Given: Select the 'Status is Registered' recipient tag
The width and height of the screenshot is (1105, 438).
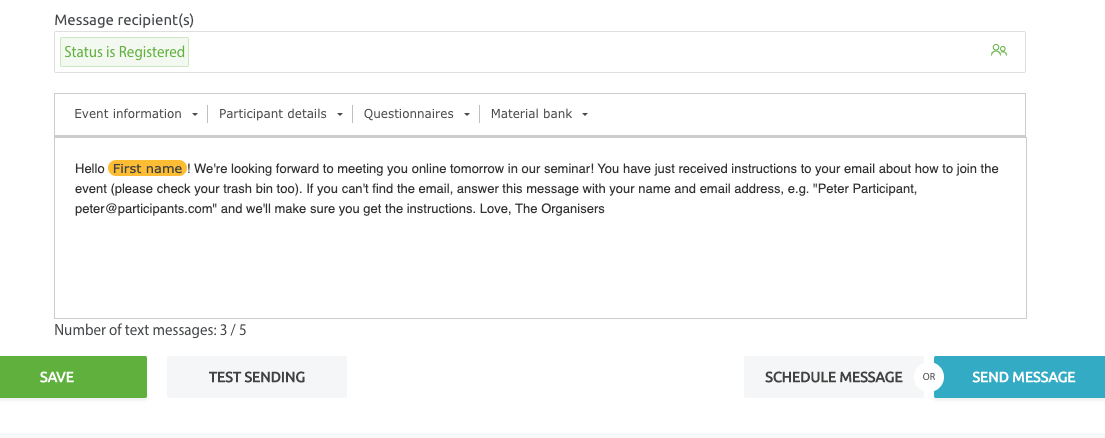Looking at the screenshot, I should coord(124,52).
